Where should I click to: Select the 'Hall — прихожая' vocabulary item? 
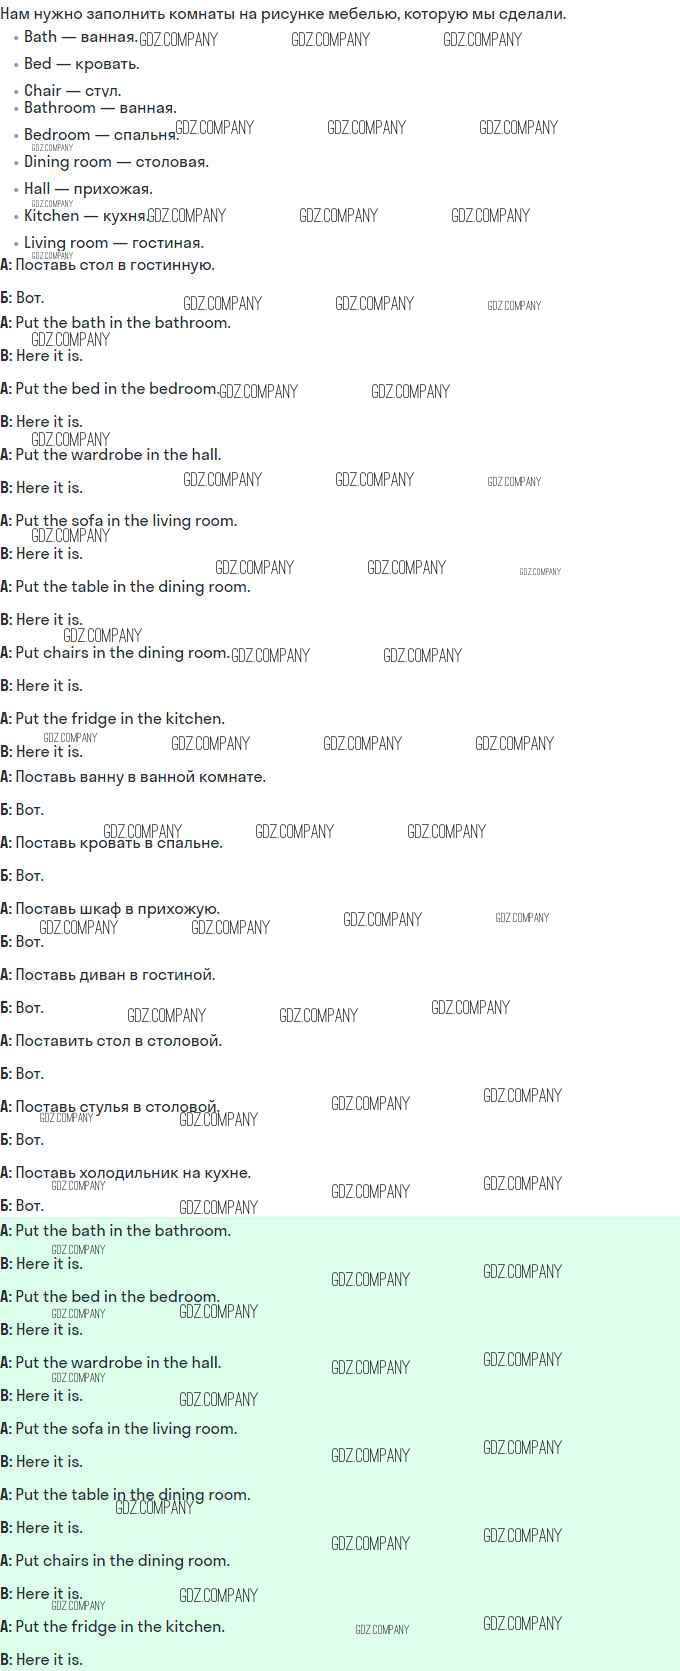[x=88, y=189]
